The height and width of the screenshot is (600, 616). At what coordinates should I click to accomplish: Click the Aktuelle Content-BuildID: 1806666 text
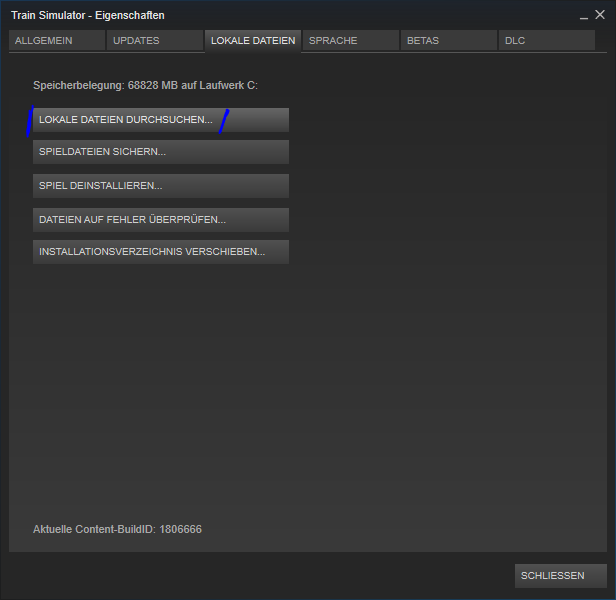[x=117, y=529]
